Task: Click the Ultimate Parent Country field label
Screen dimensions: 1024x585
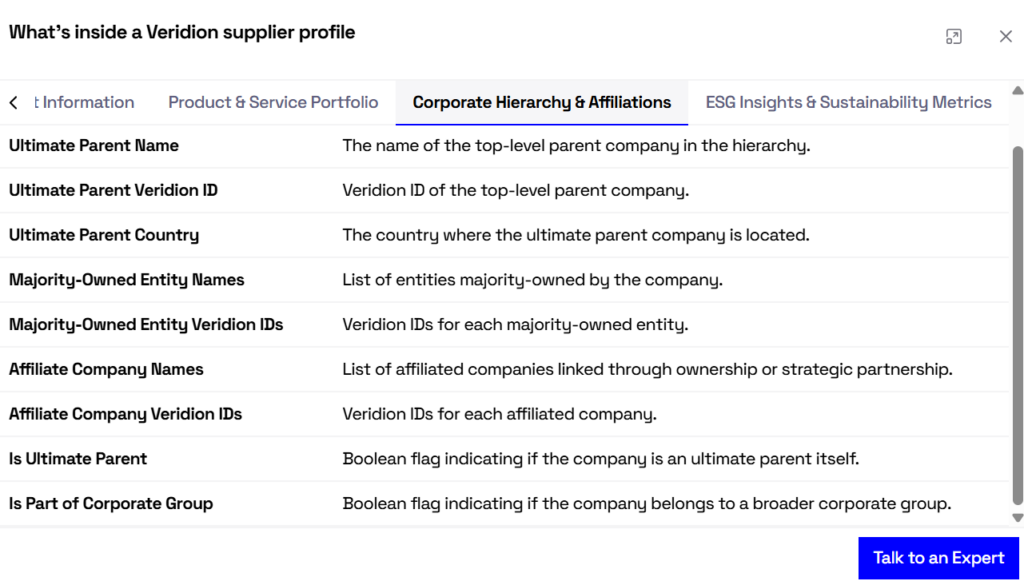Action: tap(104, 235)
